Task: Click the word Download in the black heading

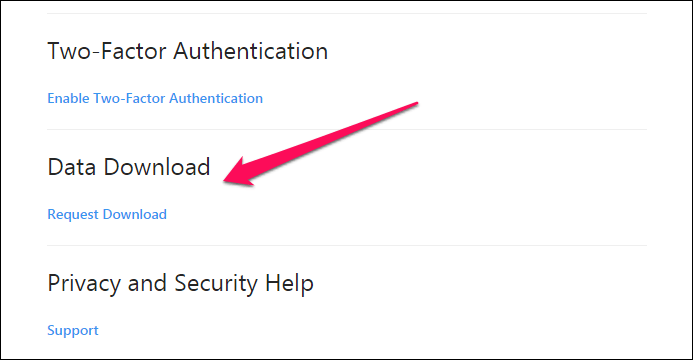Action: 157,167
